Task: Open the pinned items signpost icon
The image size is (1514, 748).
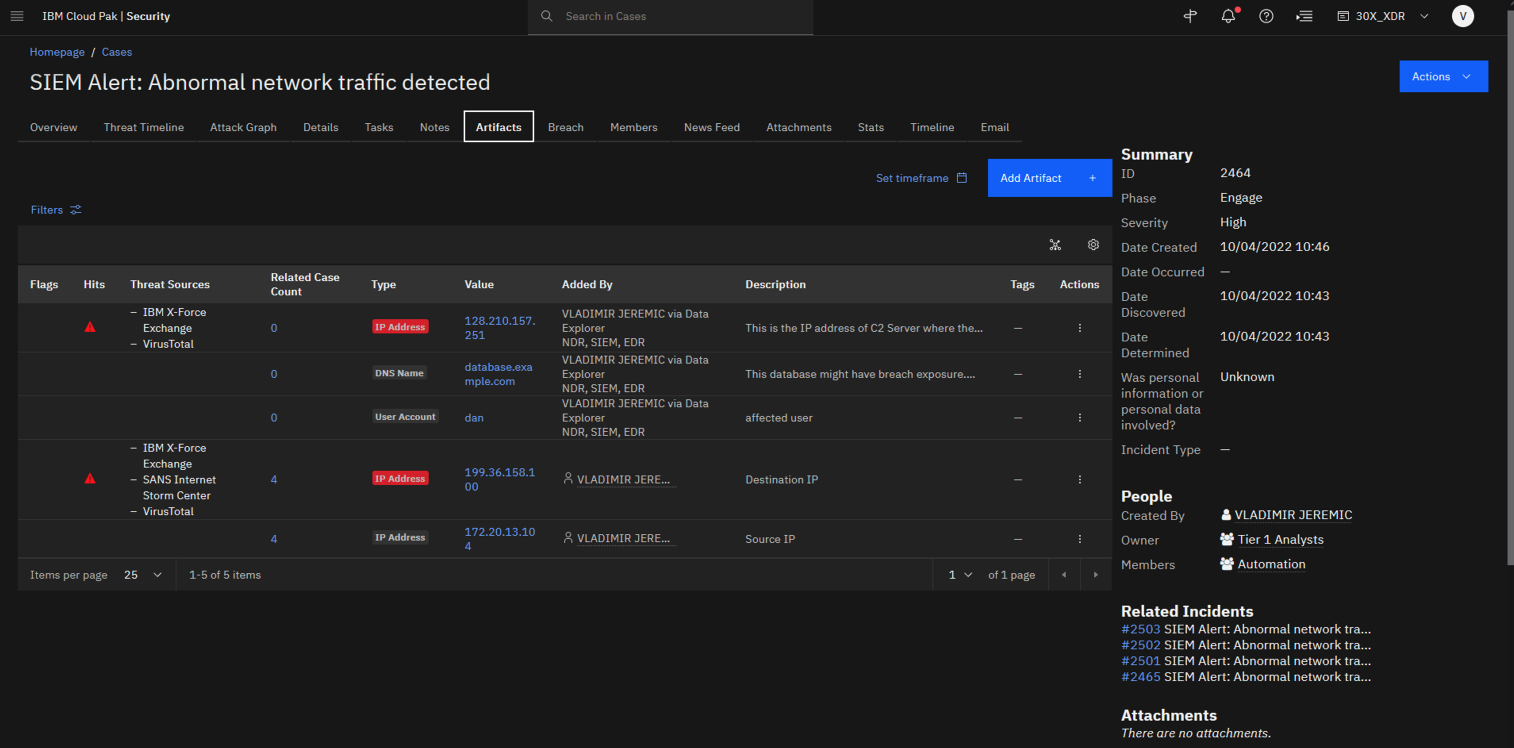Action: (x=1190, y=16)
